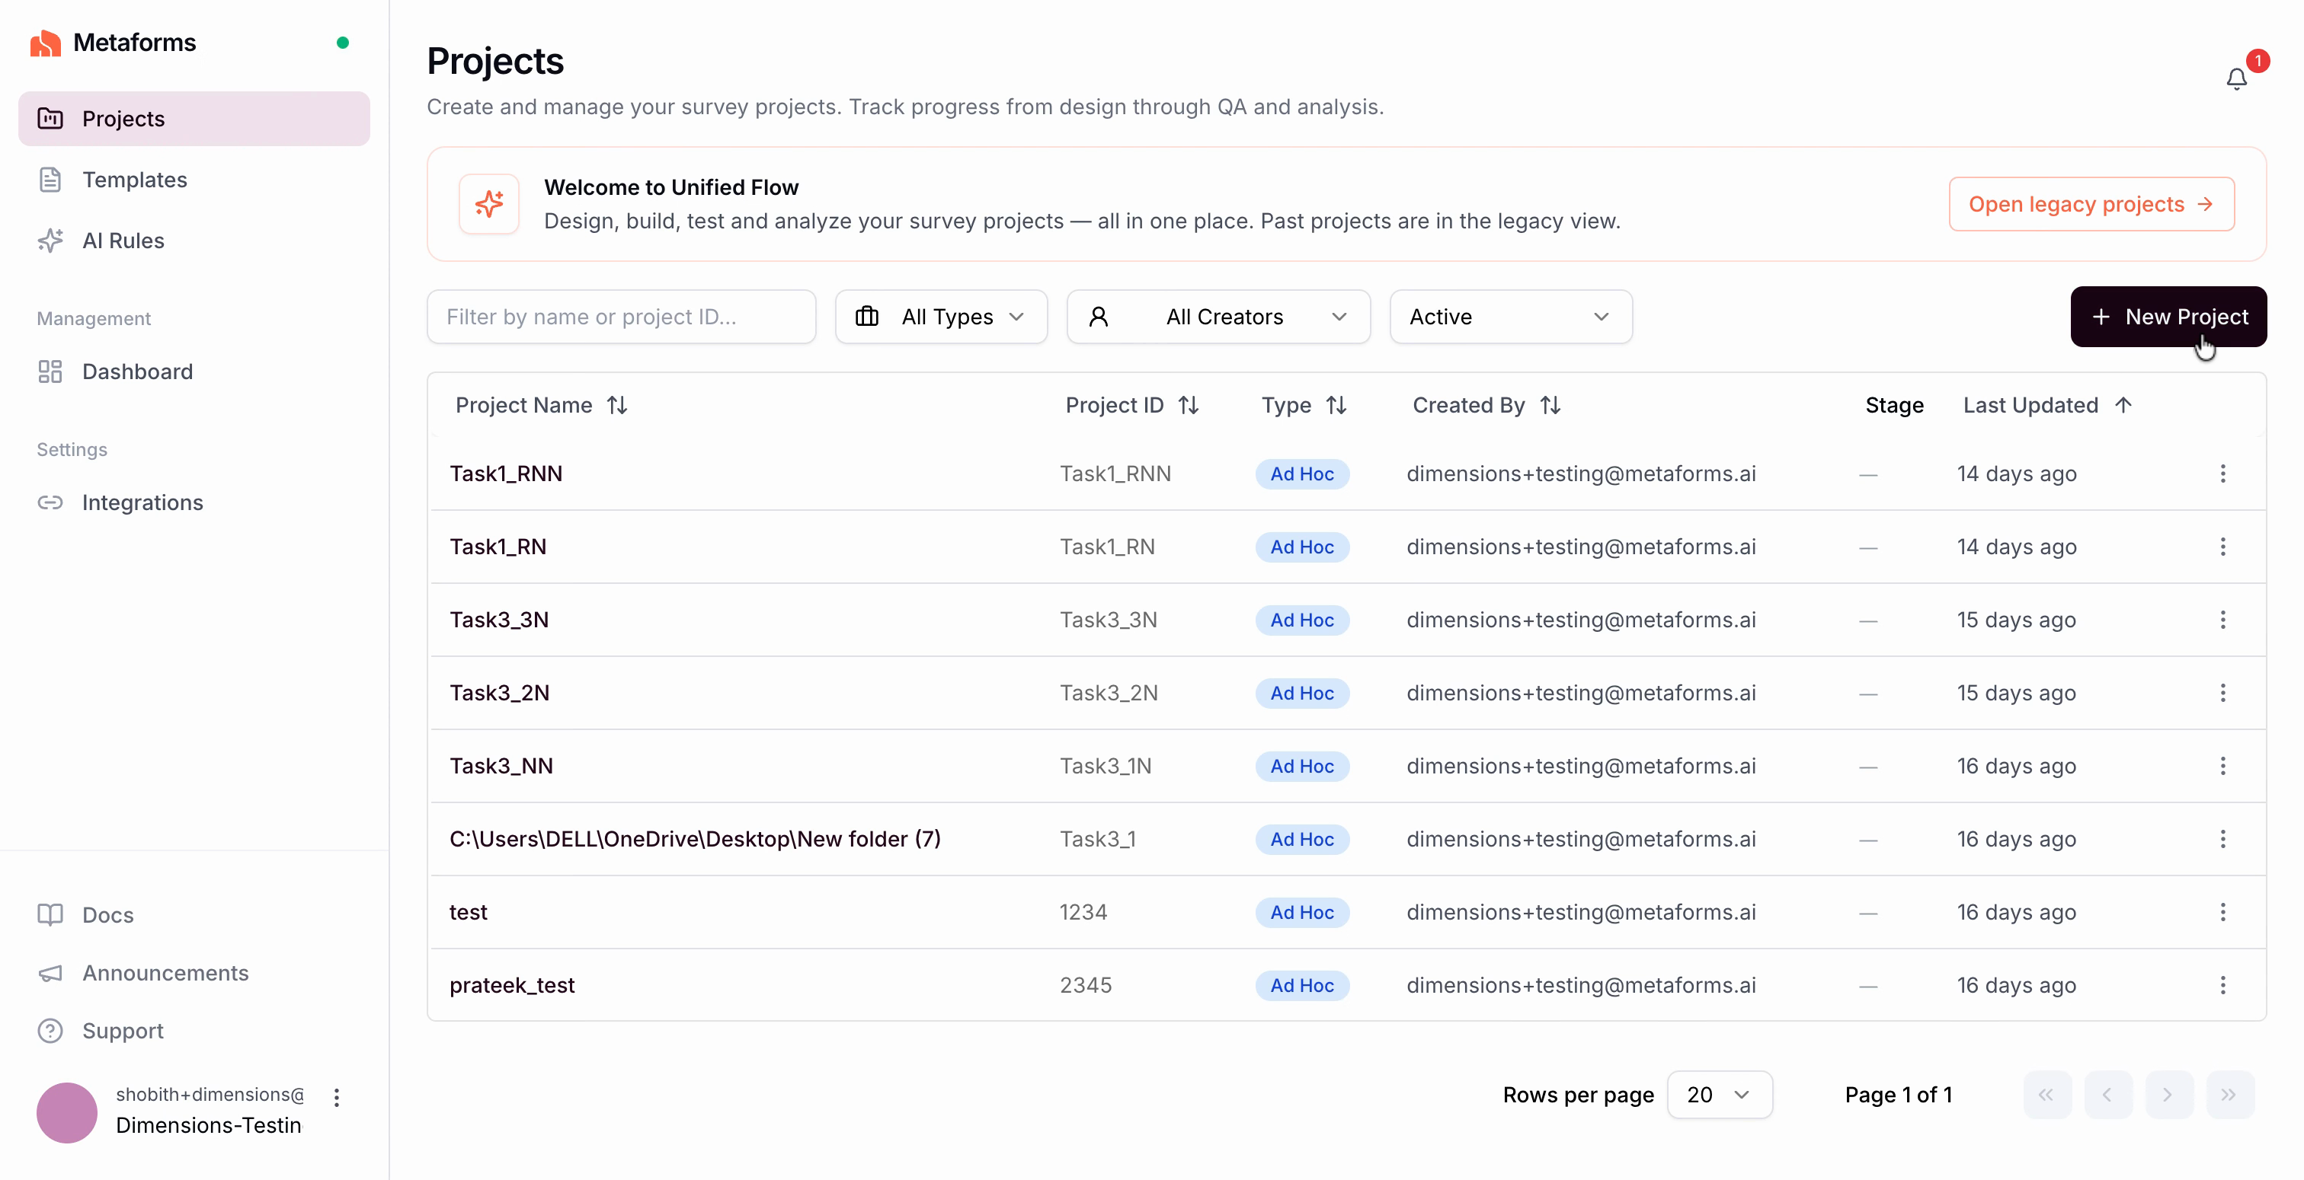Image resolution: width=2304 pixels, height=1180 pixels.
Task: Click the user profile avatar
Action: pos(67,1112)
